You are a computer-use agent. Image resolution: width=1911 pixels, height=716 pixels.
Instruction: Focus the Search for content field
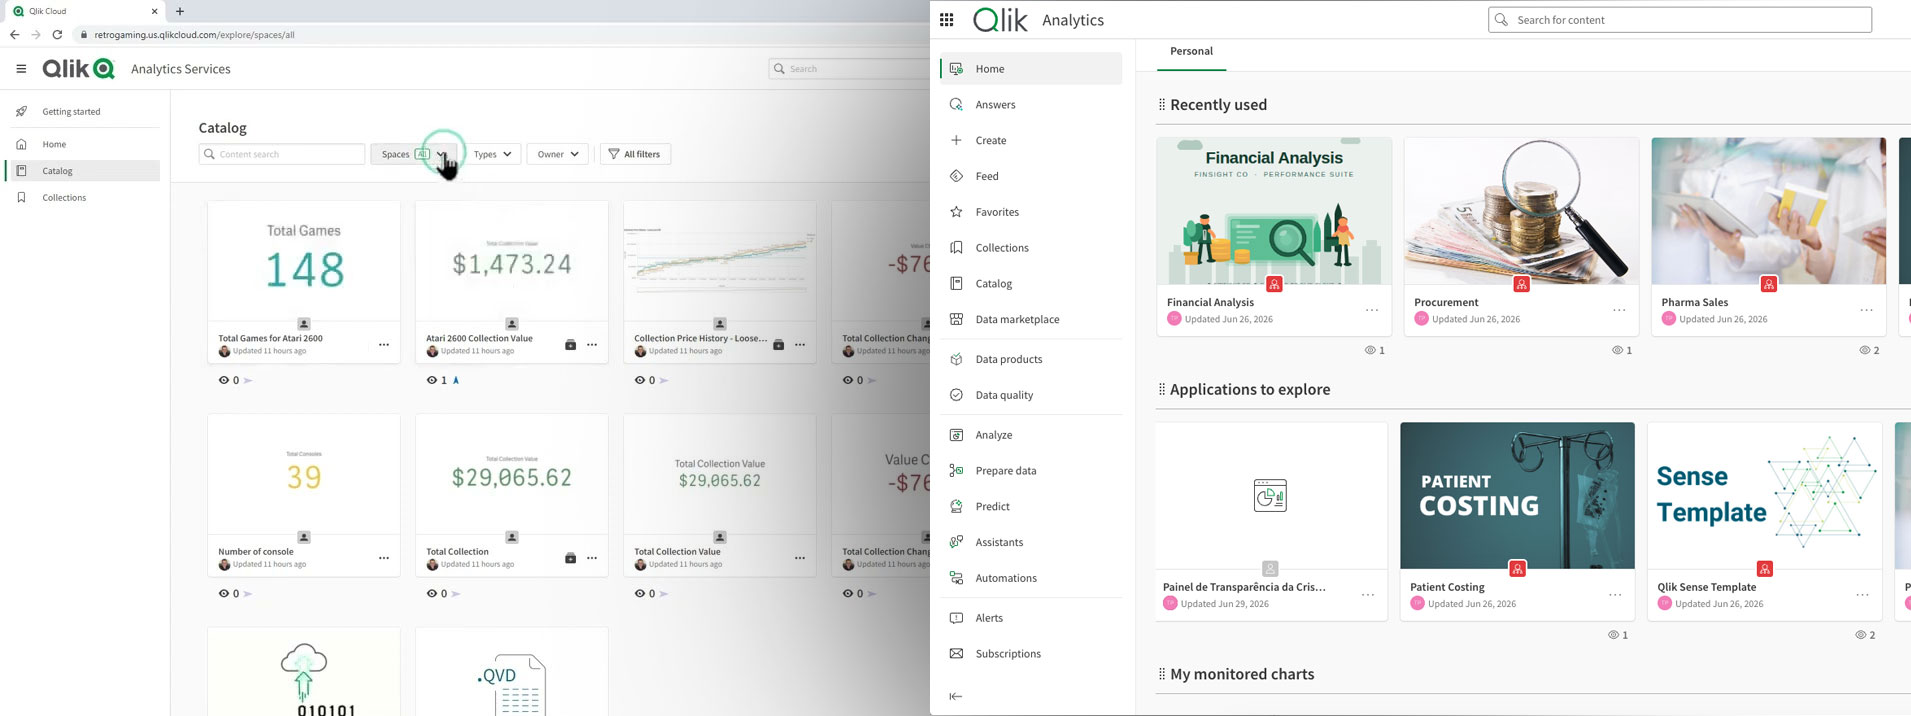[1680, 20]
